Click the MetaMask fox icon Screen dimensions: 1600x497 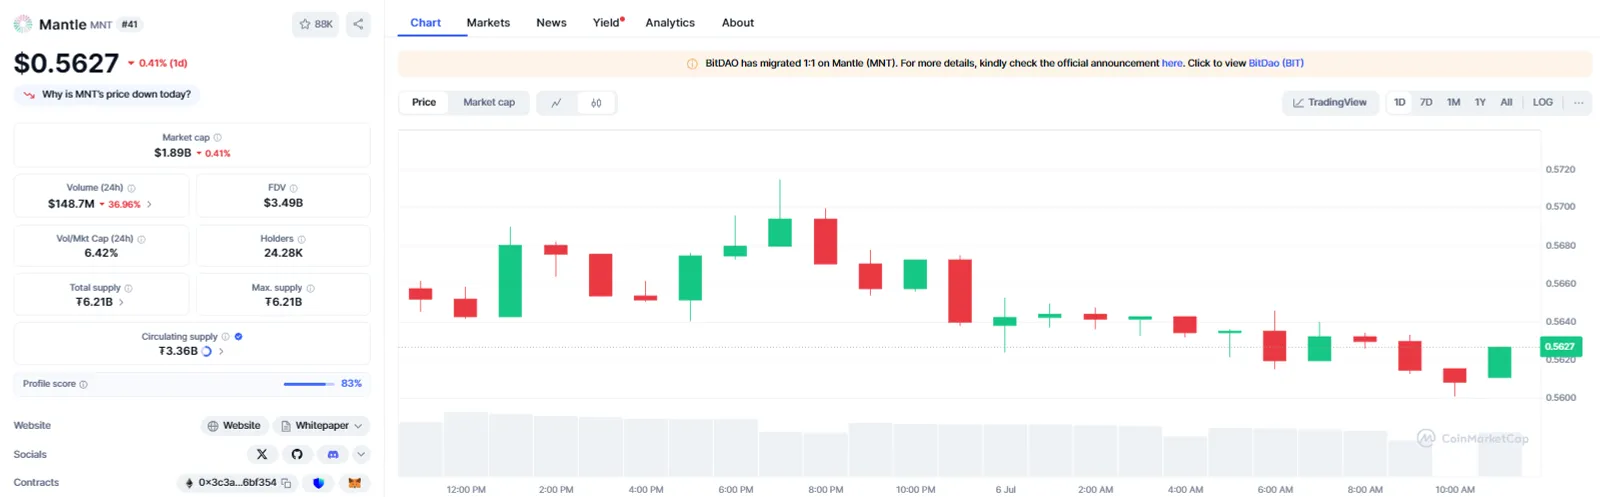pos(354,483)
